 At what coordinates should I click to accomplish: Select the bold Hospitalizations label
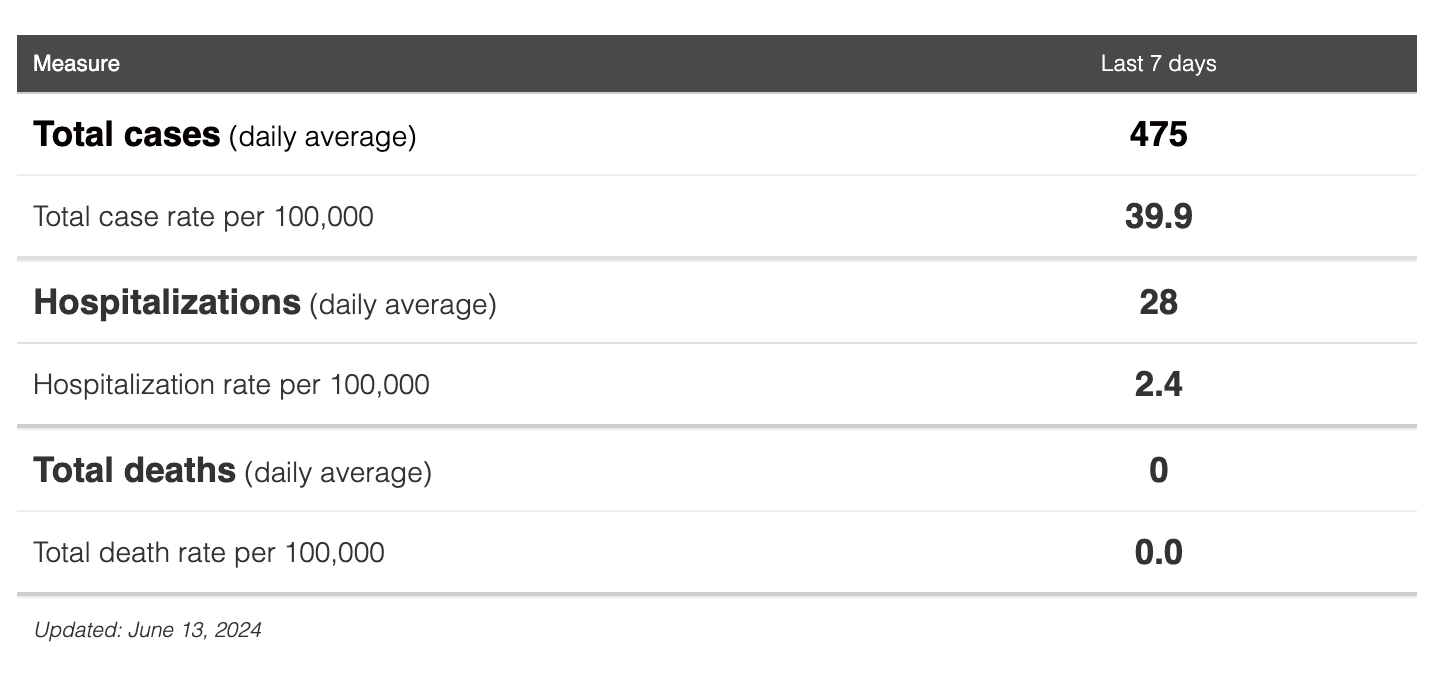point(167,302)
